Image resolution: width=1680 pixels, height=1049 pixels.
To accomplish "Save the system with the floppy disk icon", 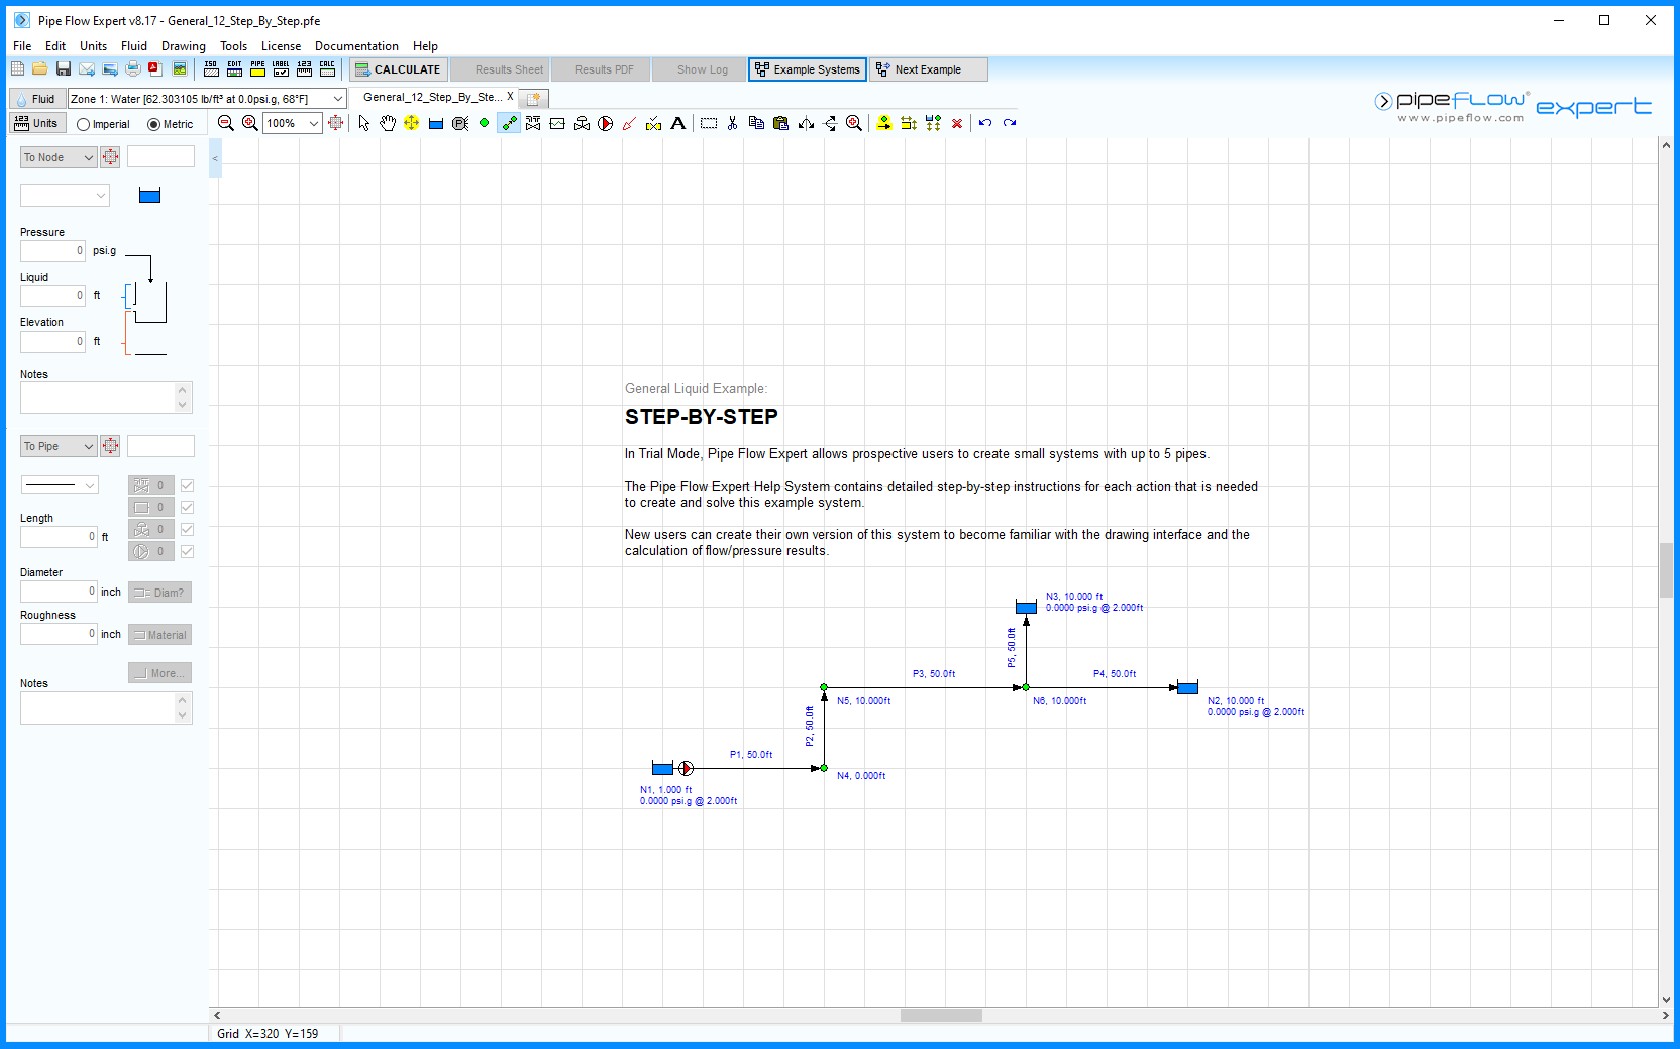I will (63, 69).
